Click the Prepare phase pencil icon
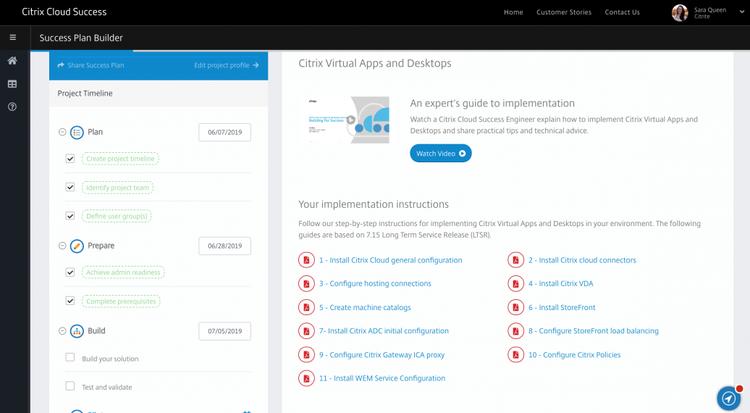The width and height of the screenshot is (750, 413). 77,246
